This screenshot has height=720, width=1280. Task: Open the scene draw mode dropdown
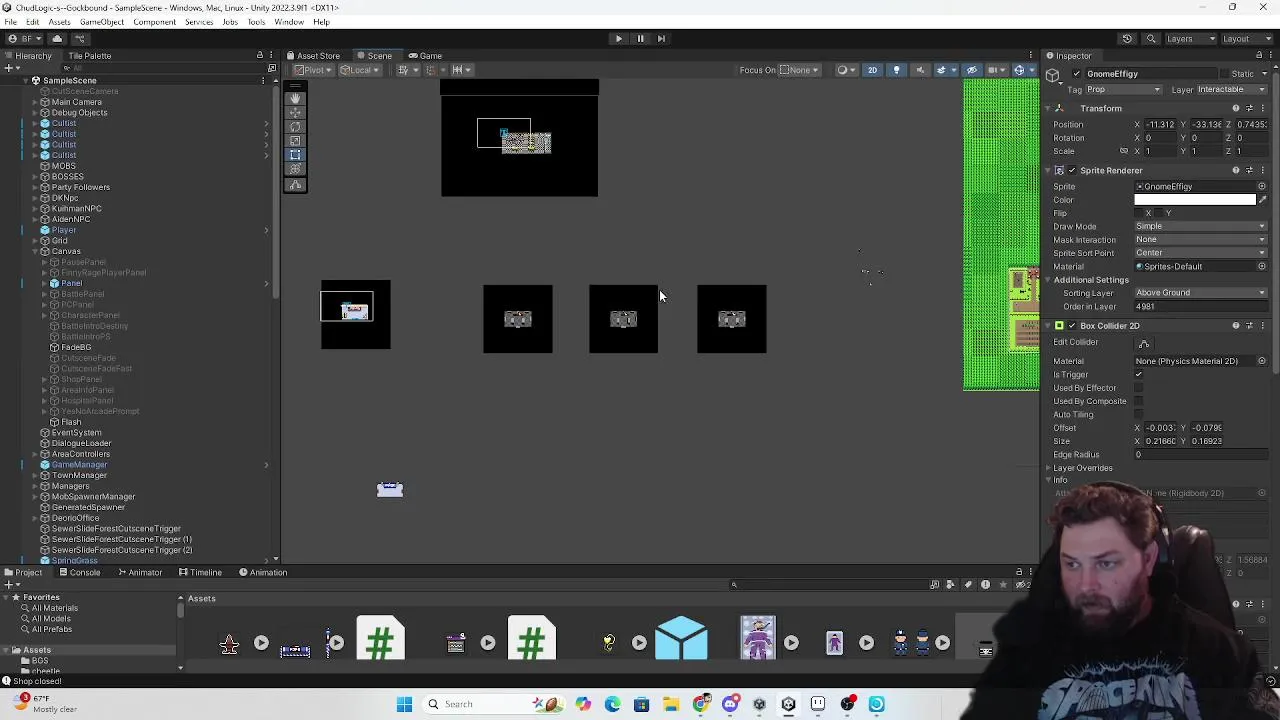[846, 70]
